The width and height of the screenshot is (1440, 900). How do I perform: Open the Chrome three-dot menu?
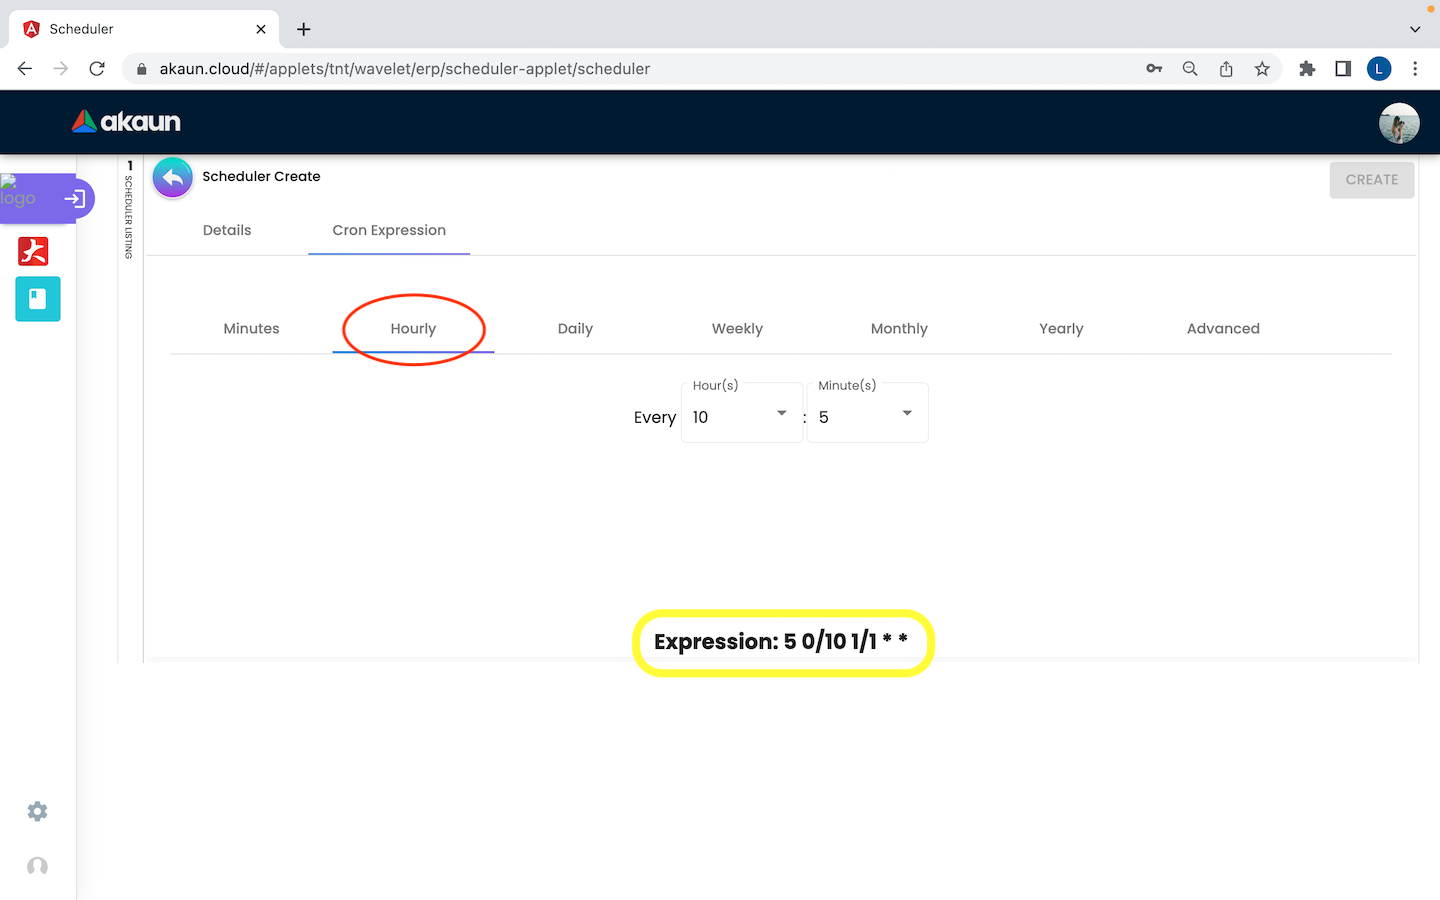[1414, 69]
